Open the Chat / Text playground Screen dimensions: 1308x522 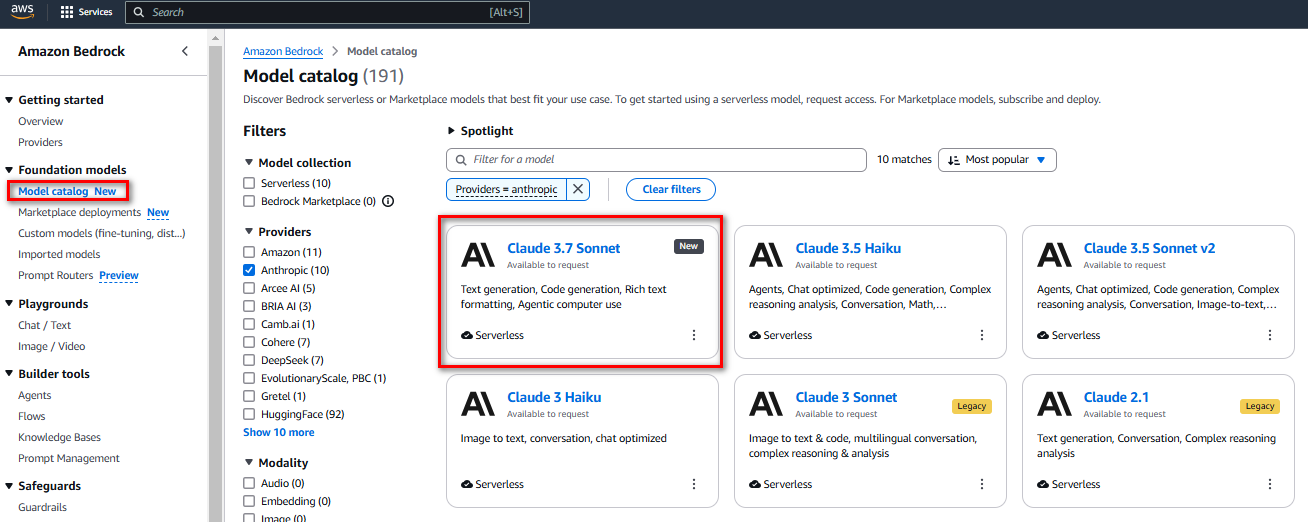point(45,325)
